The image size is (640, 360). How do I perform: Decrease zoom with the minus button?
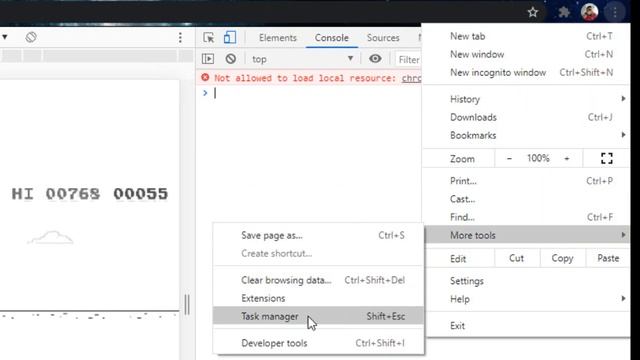click(x=509, y=158)
